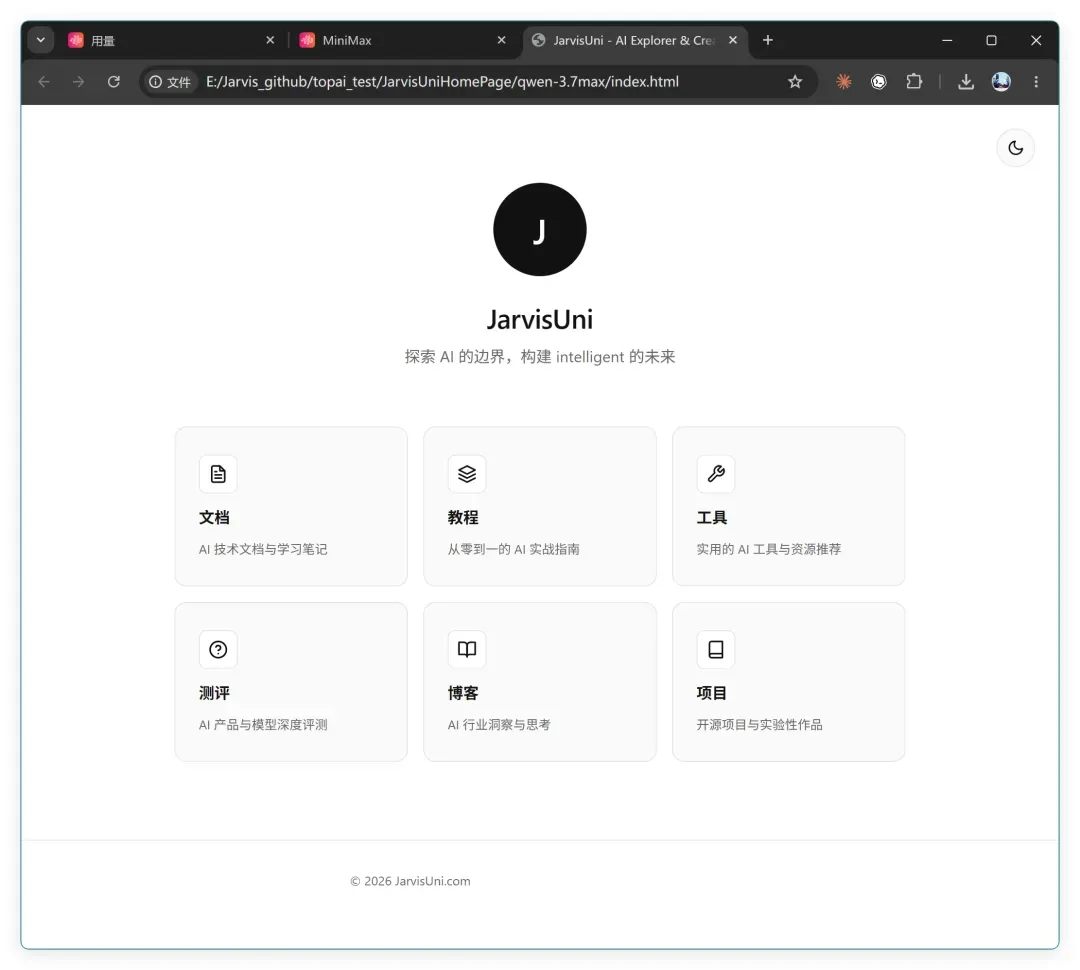Go back to the previous page
The image size is (1080, 970).
click(44, 81)
